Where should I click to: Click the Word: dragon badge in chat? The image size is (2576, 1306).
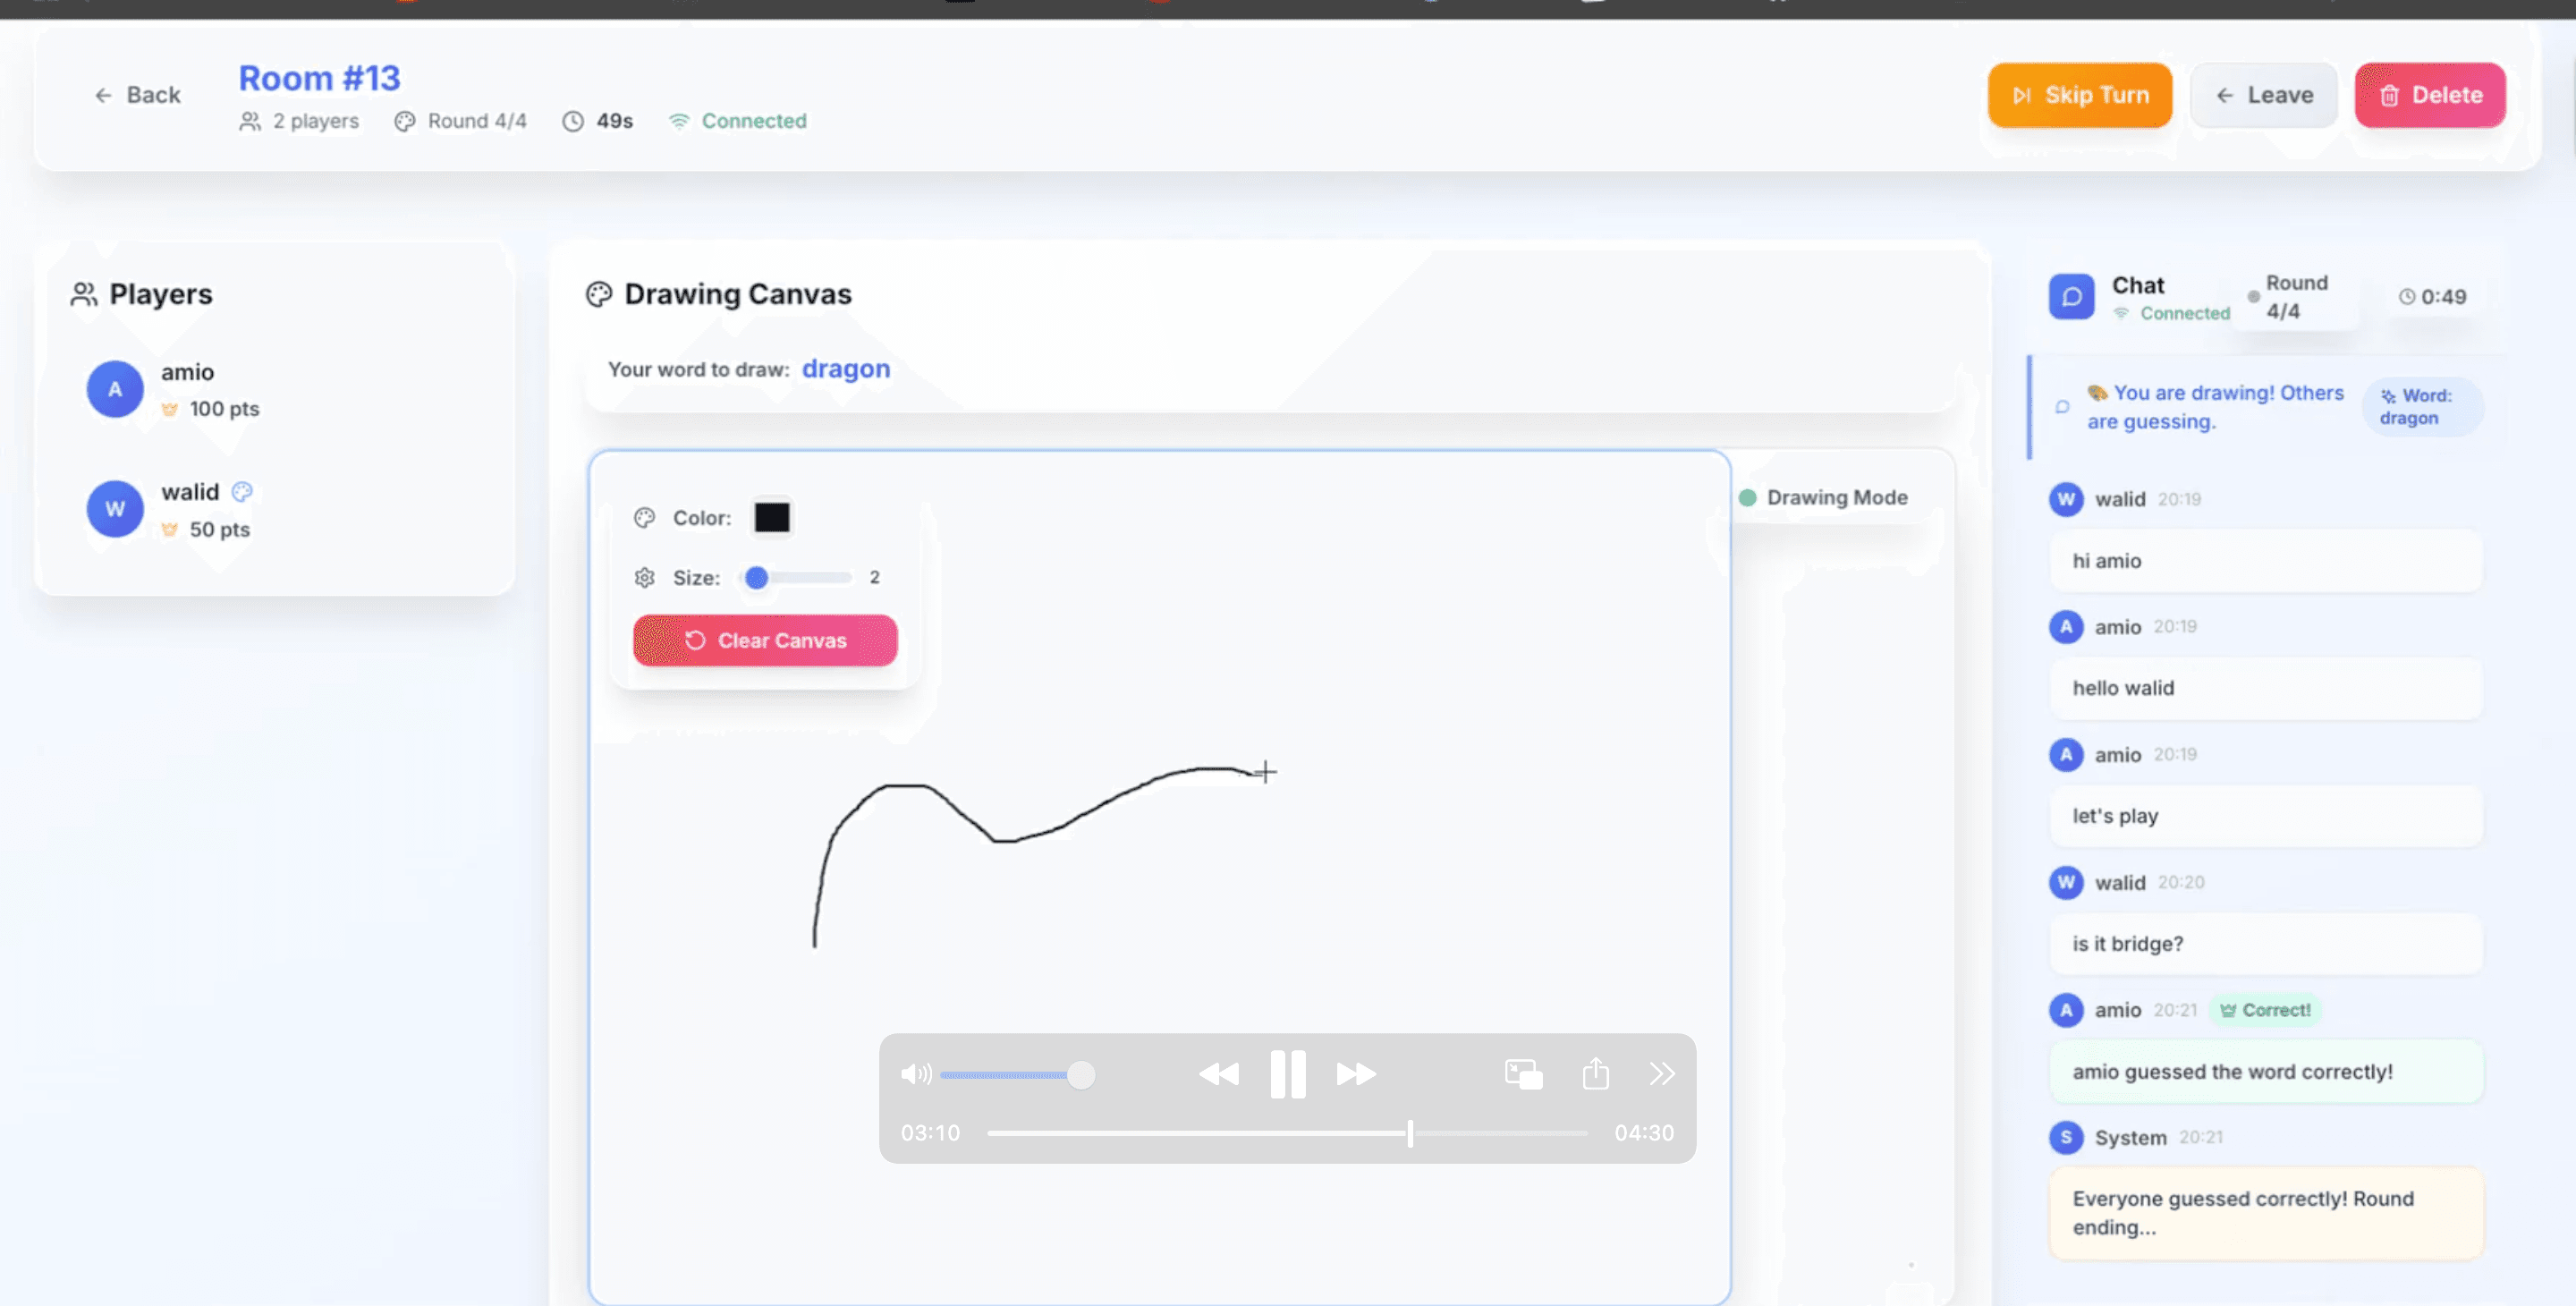tap(2421, 406)
